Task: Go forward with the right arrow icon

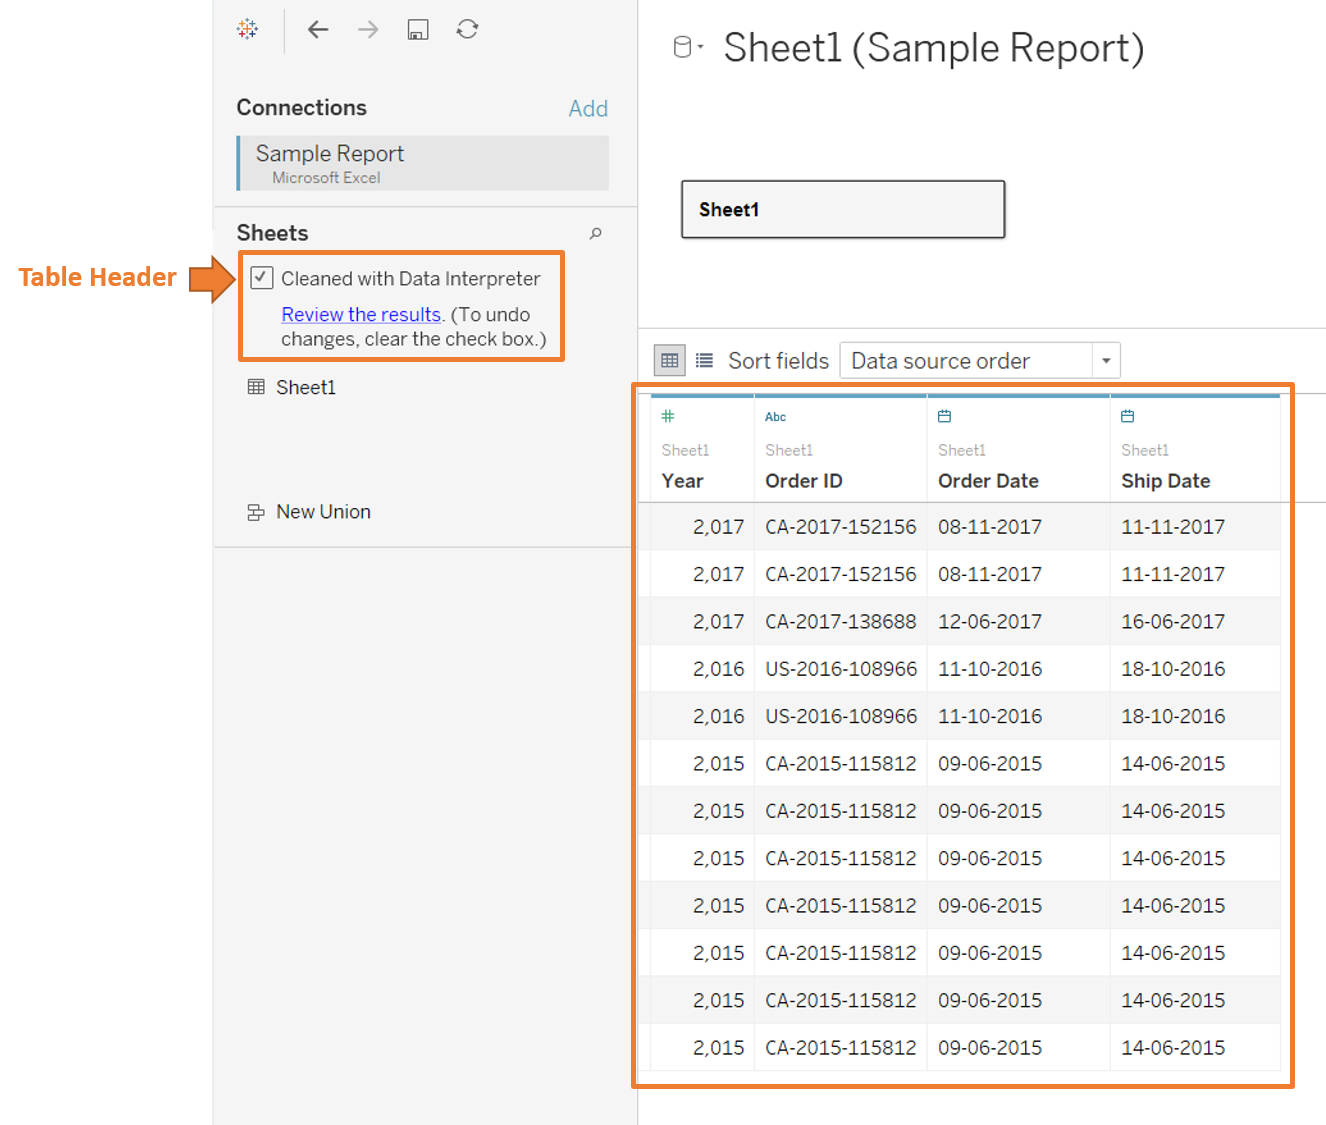Action: [368, 29]
